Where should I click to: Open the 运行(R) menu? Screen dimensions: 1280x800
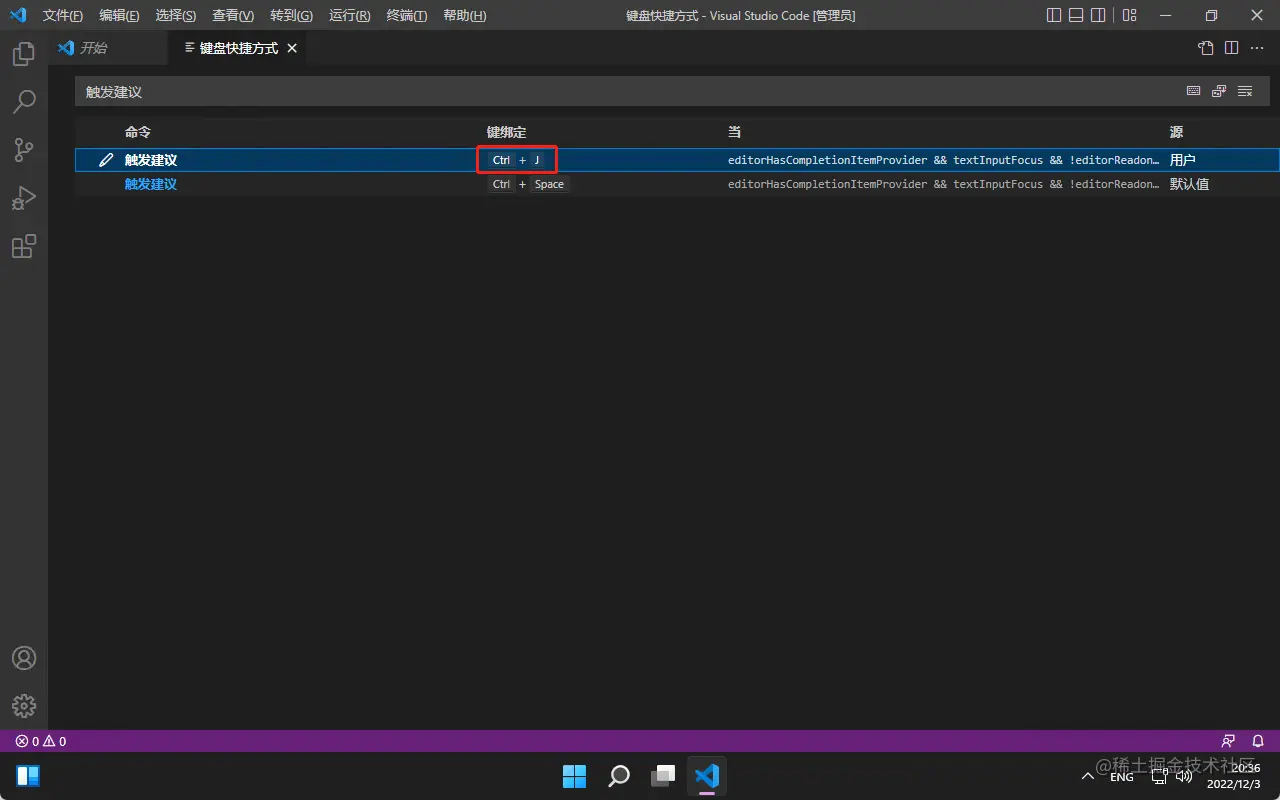click(x=349, y=16)
